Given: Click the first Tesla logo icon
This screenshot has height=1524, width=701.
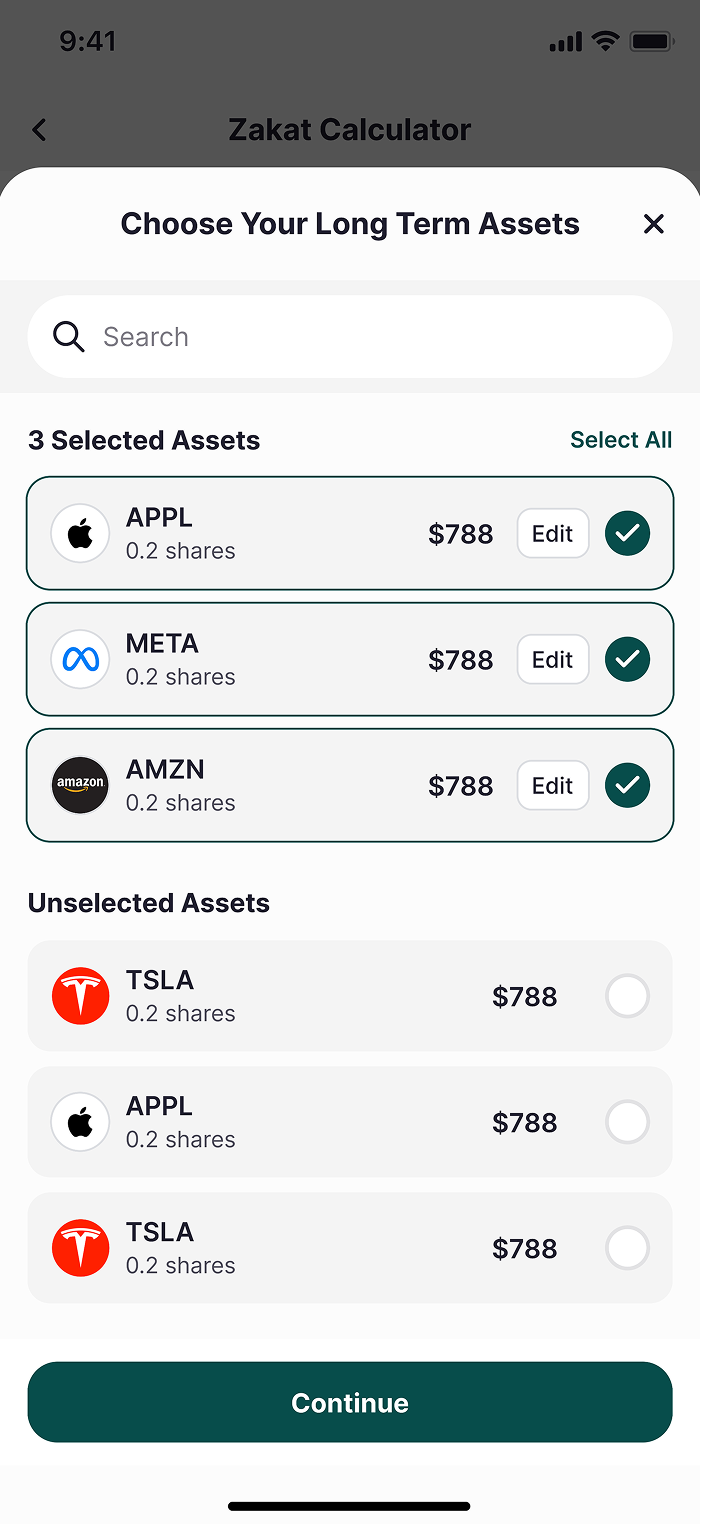Looking at the screenshot, I should pos(80,997).
